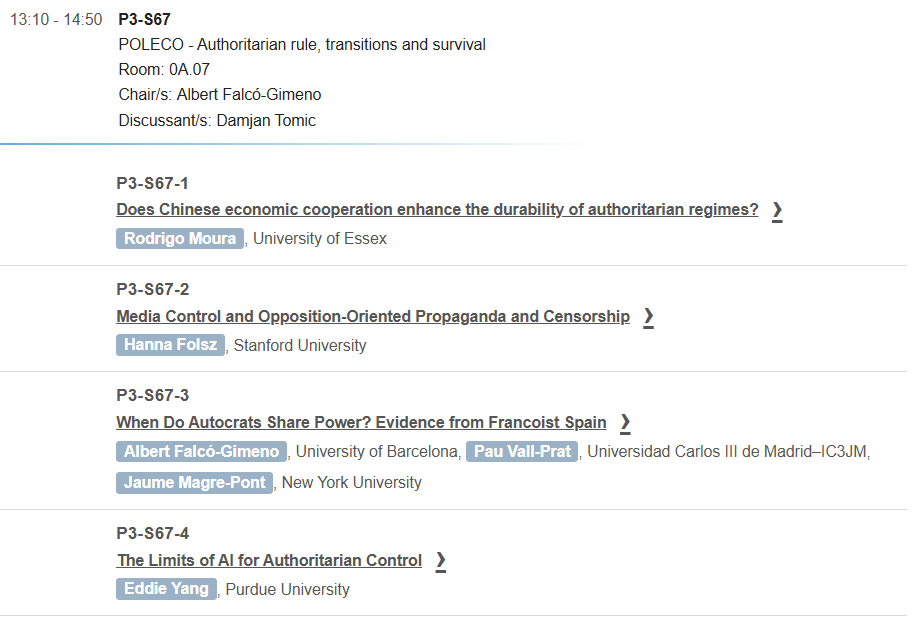Click the P3-S67-4 paper identifier
The width and height of the screenshot is (915, 623).
pos(152,533)
